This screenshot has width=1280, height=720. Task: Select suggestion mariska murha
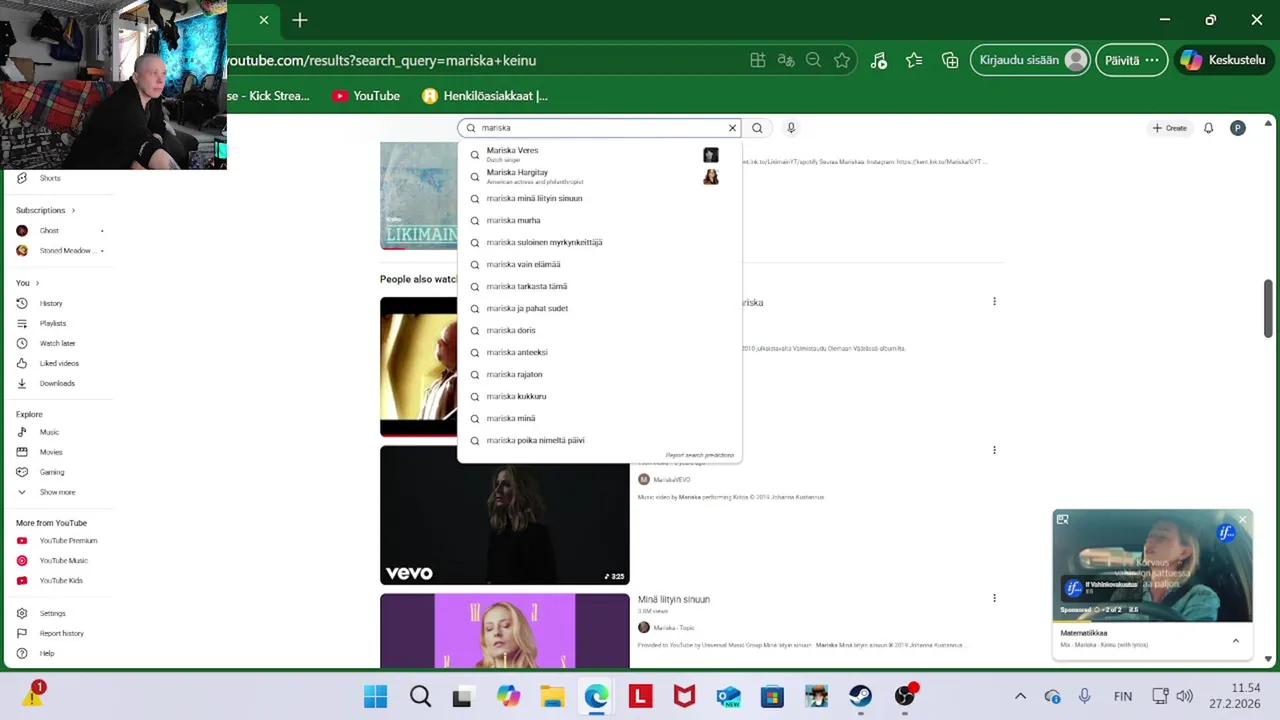[600, 220]
